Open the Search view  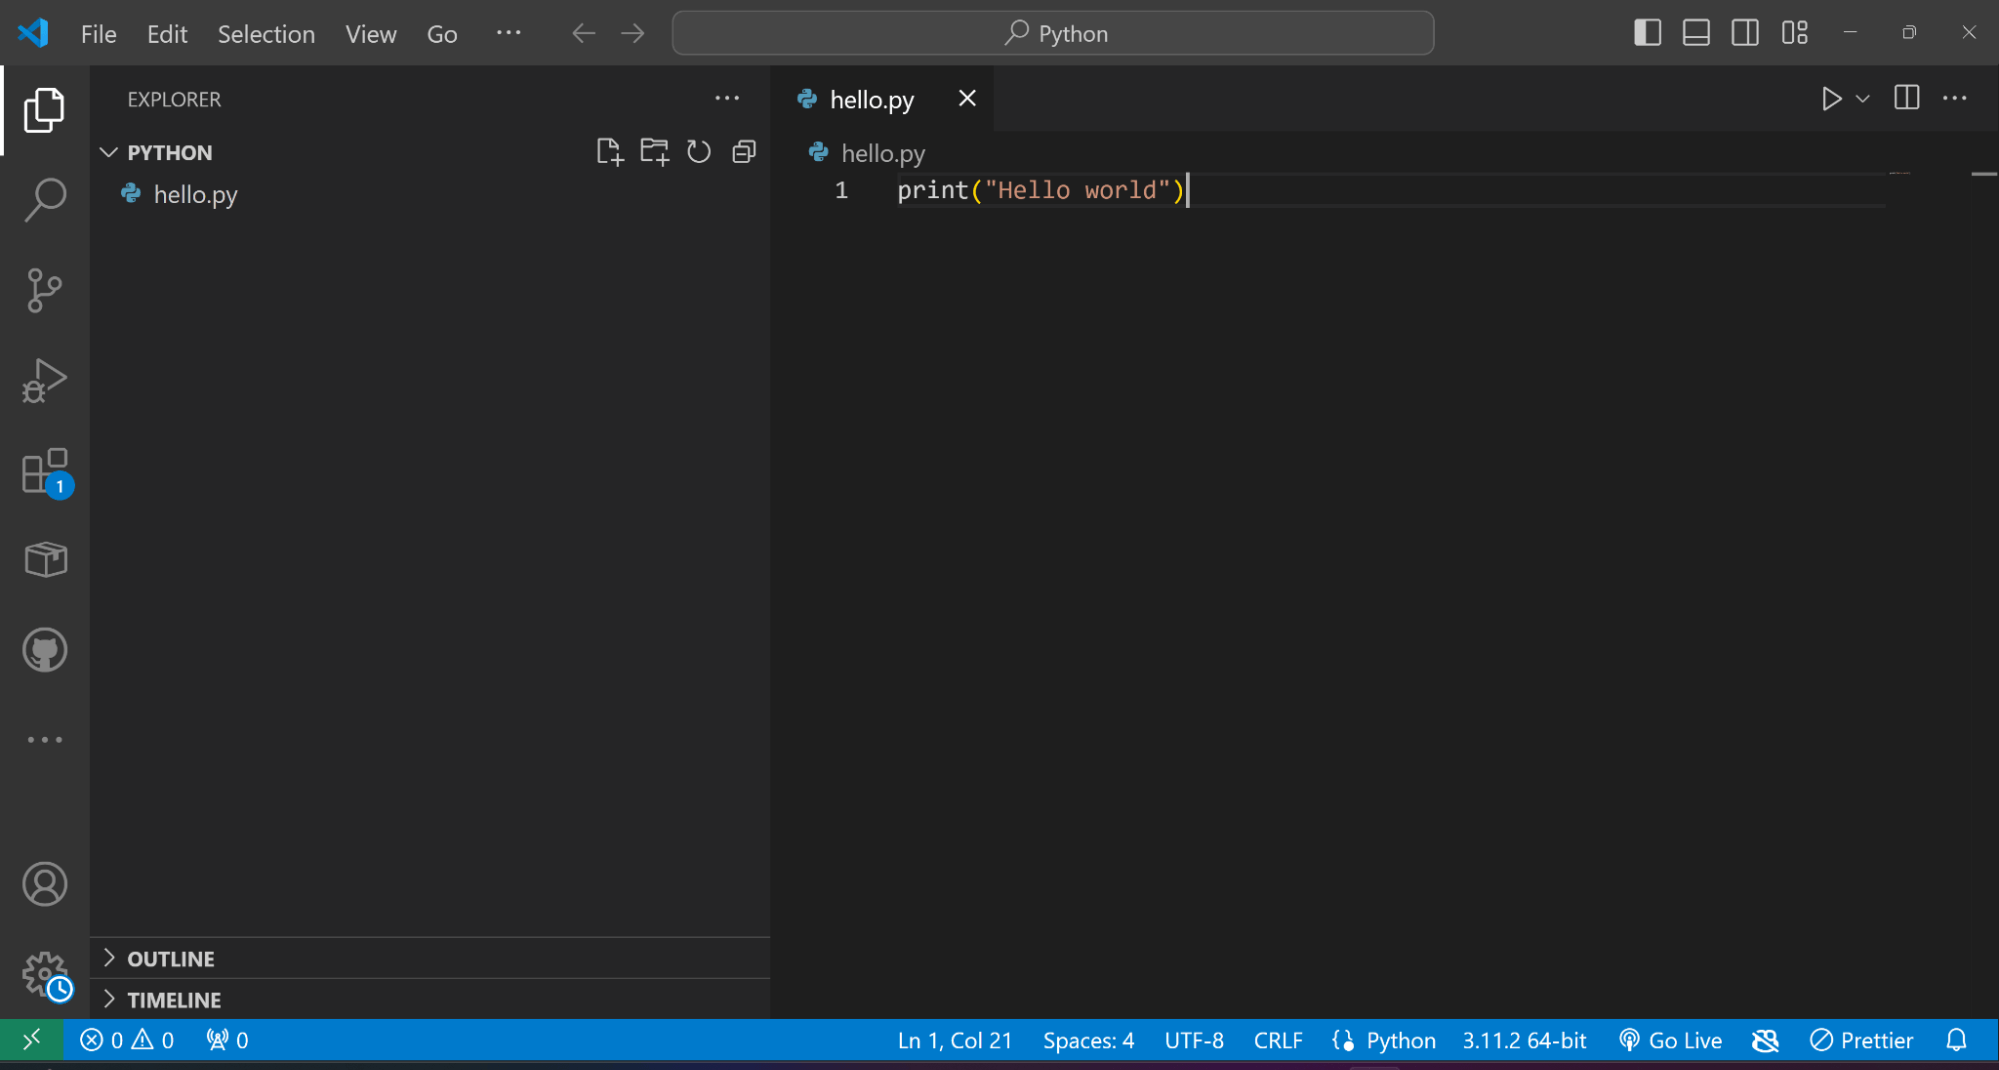[x=44, y=200]
